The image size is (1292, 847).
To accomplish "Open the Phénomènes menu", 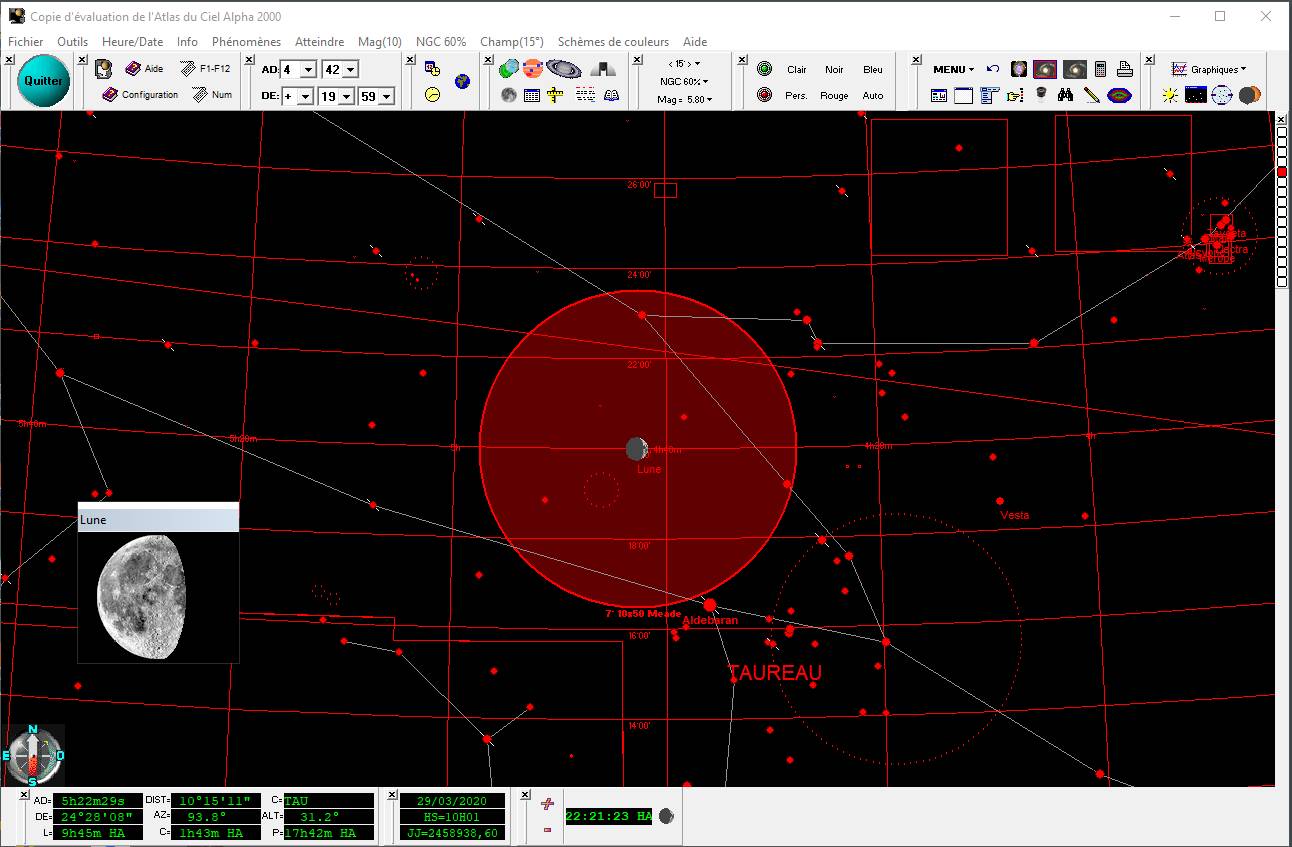I will (x=246, y=42).
